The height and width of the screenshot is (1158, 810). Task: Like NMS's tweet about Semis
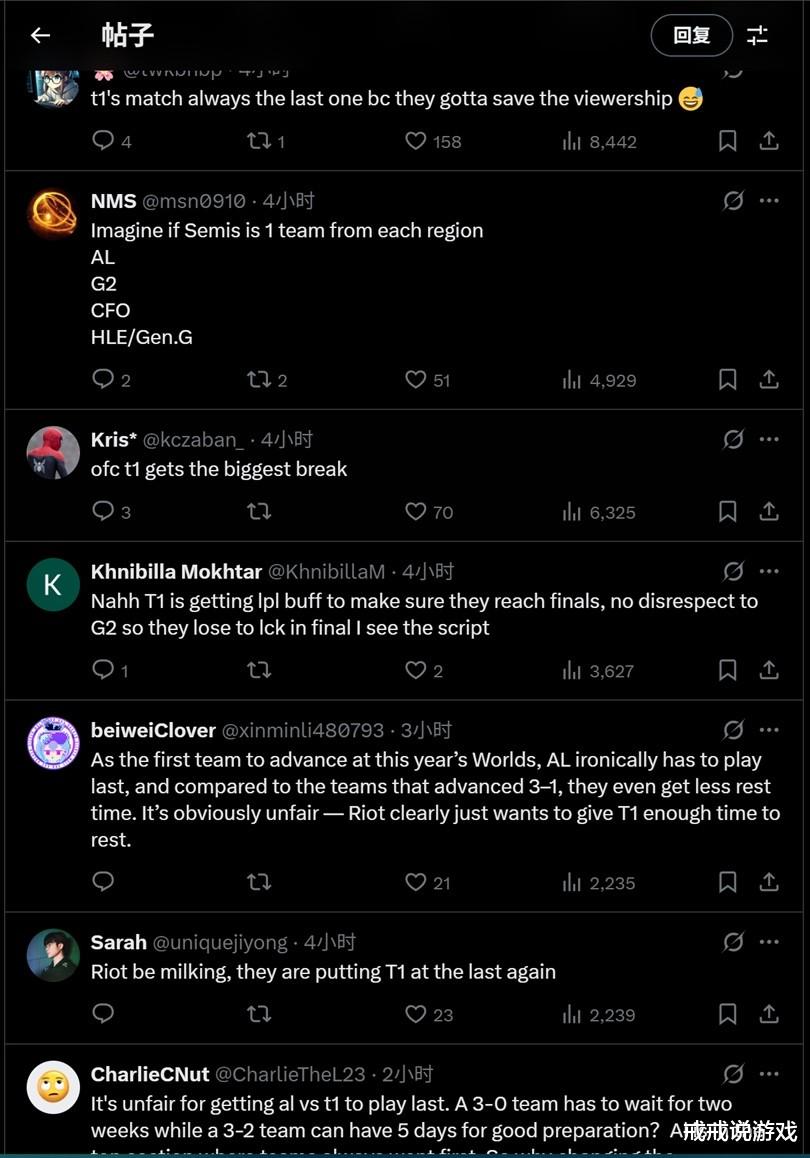click(x=416, y=380)
